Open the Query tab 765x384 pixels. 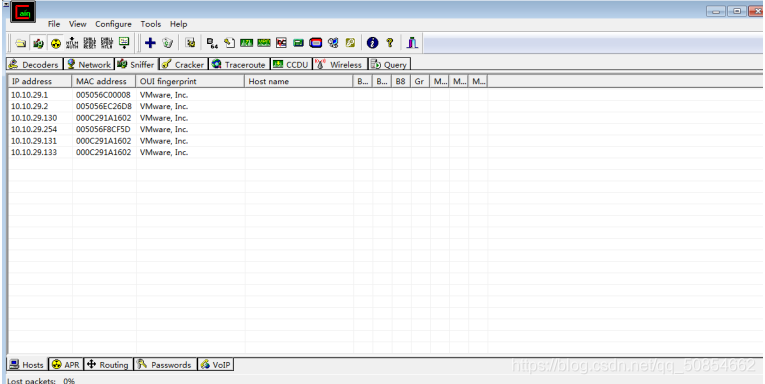point(389,64)
